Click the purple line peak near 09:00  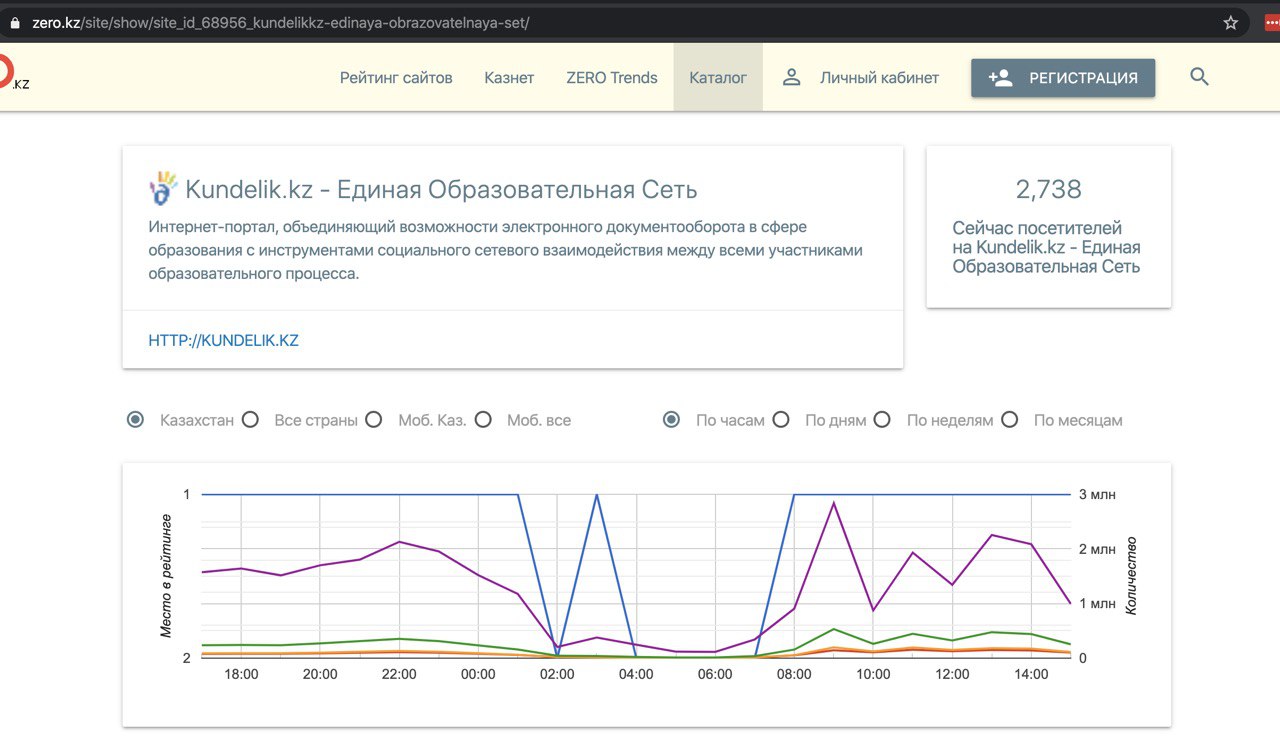(833, 503)
